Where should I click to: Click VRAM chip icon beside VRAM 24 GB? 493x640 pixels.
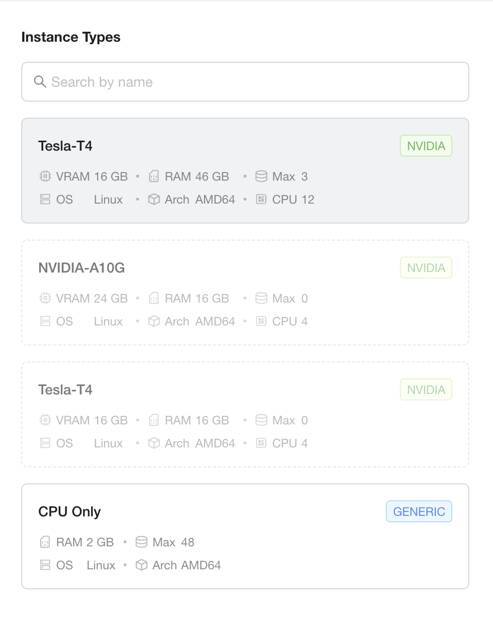click(45, 298)
